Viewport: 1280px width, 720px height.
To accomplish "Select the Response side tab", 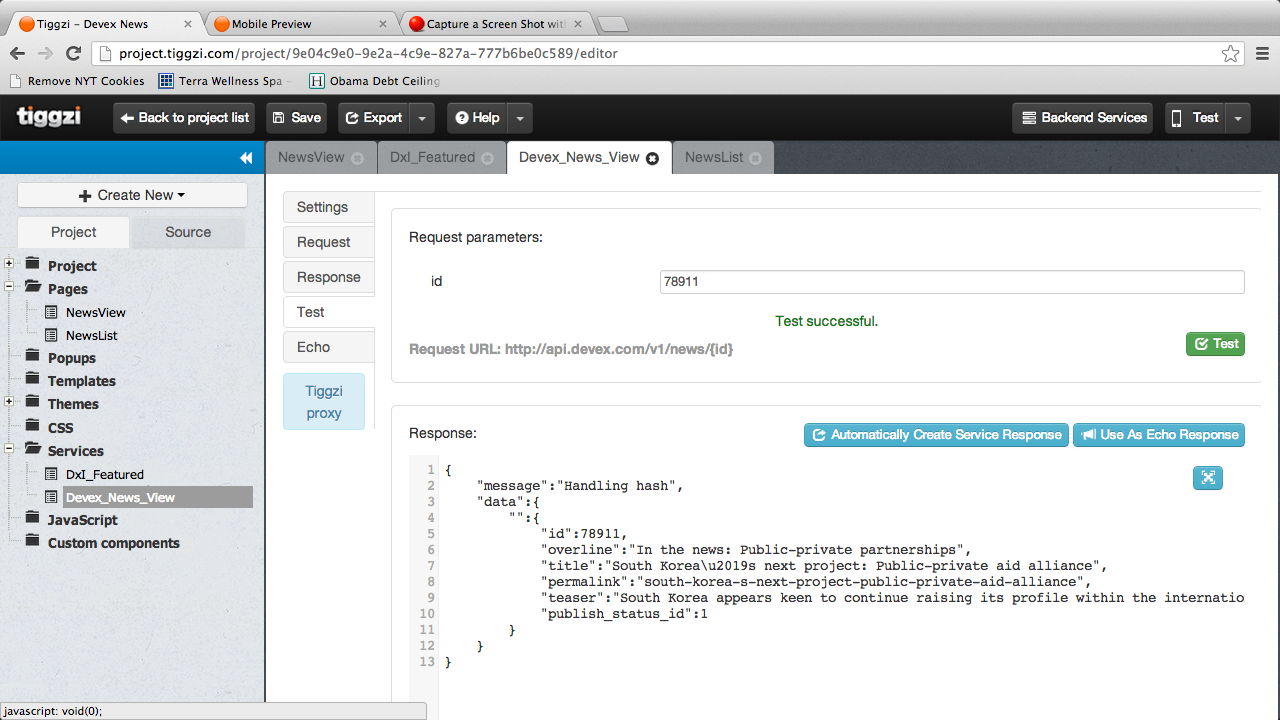I will [x=328, y=277].
